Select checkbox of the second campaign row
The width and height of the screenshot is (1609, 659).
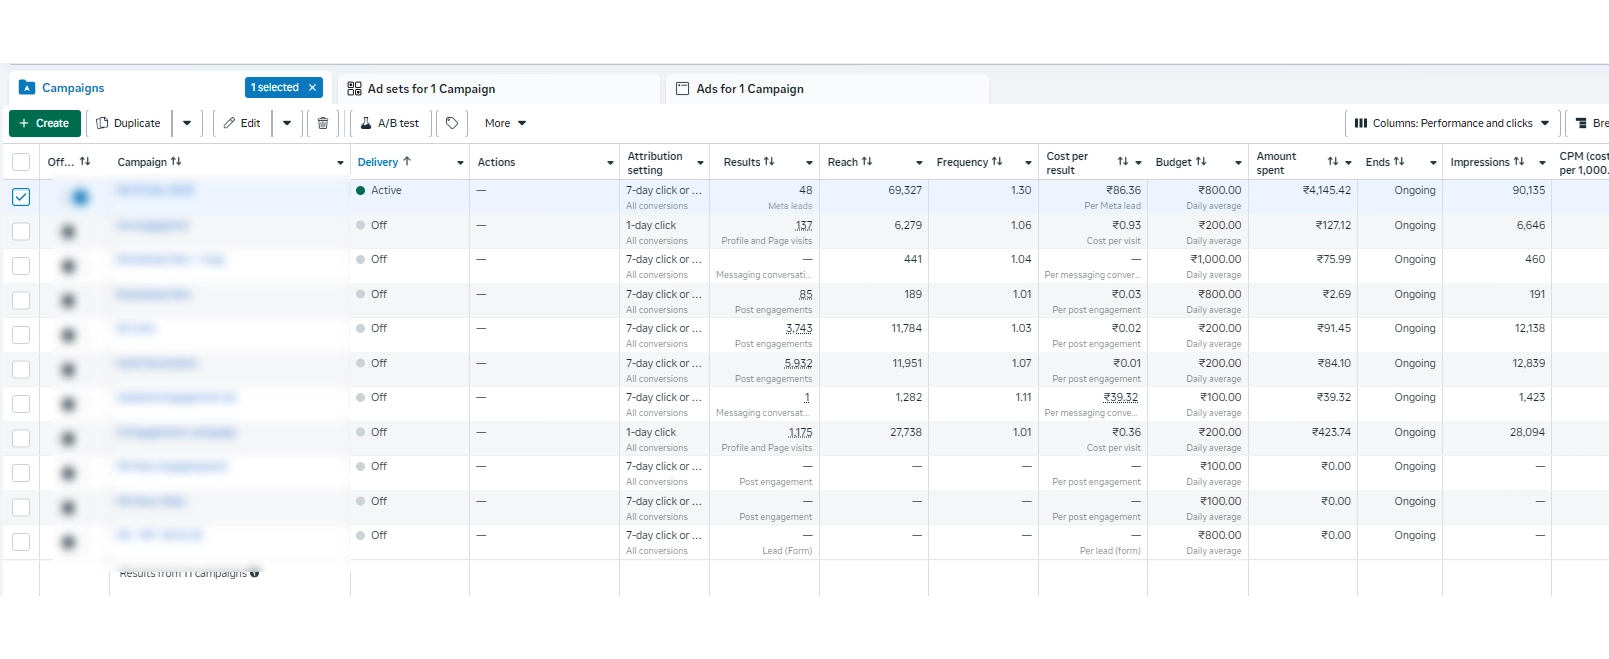point(21,232)
